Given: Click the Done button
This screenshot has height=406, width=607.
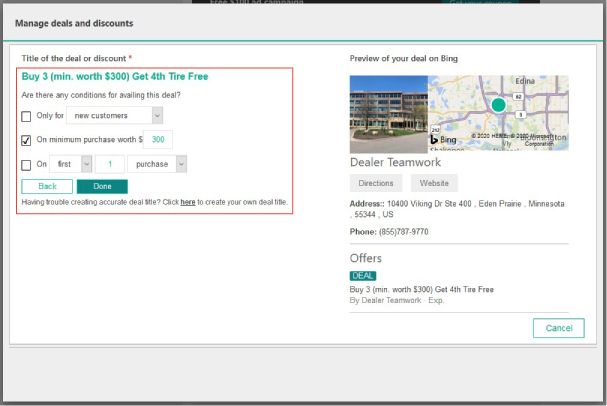Looking at the screenshot, I should (x=102, y=186).
